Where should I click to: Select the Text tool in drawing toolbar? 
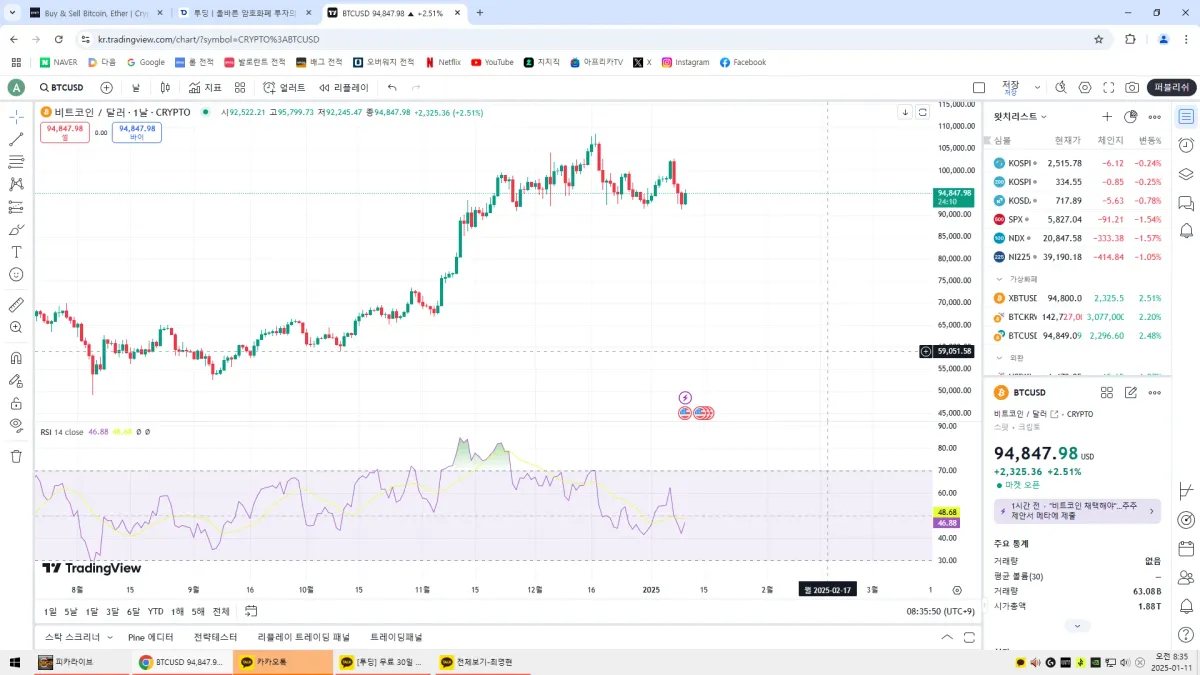[16, 252]
